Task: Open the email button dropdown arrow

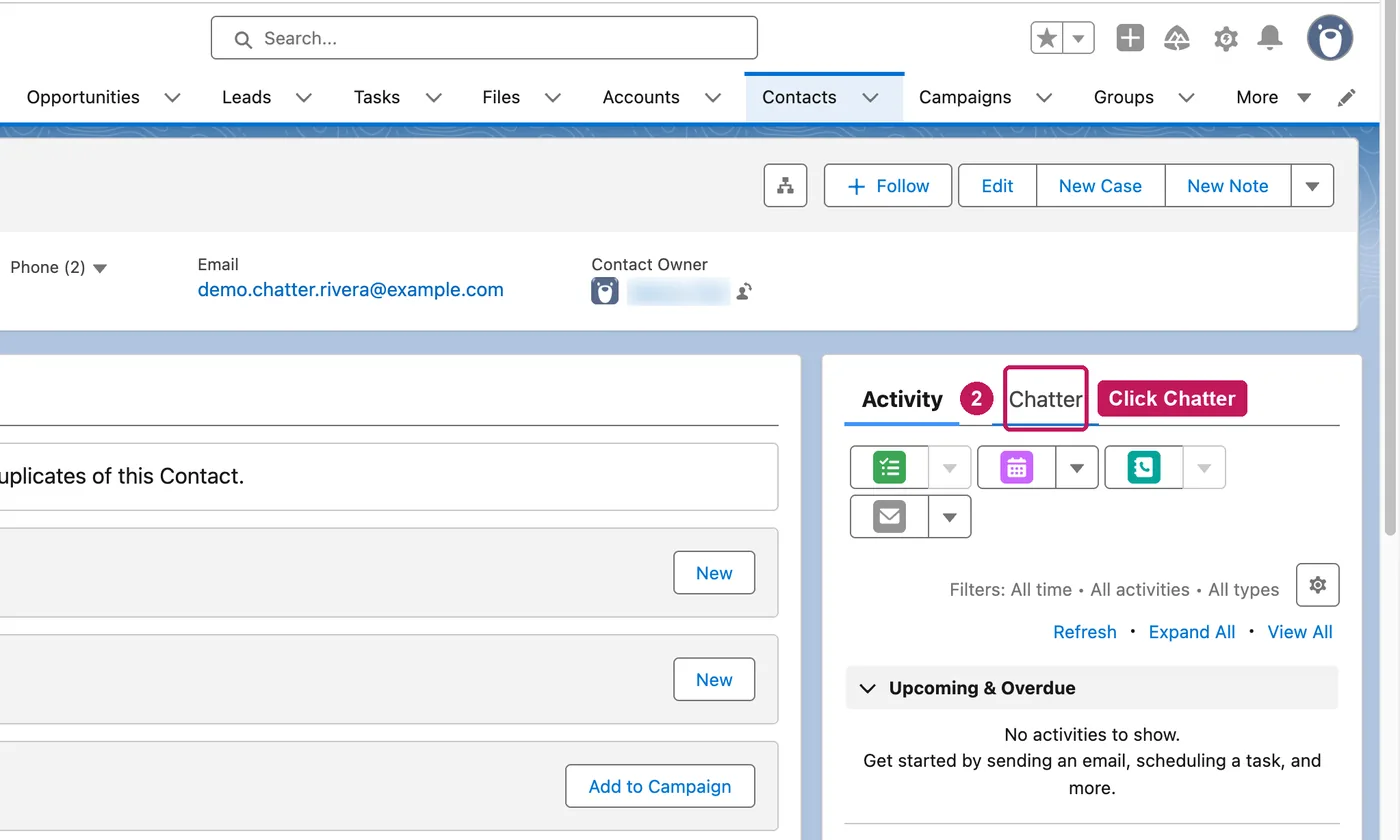Action: point(950,517)
